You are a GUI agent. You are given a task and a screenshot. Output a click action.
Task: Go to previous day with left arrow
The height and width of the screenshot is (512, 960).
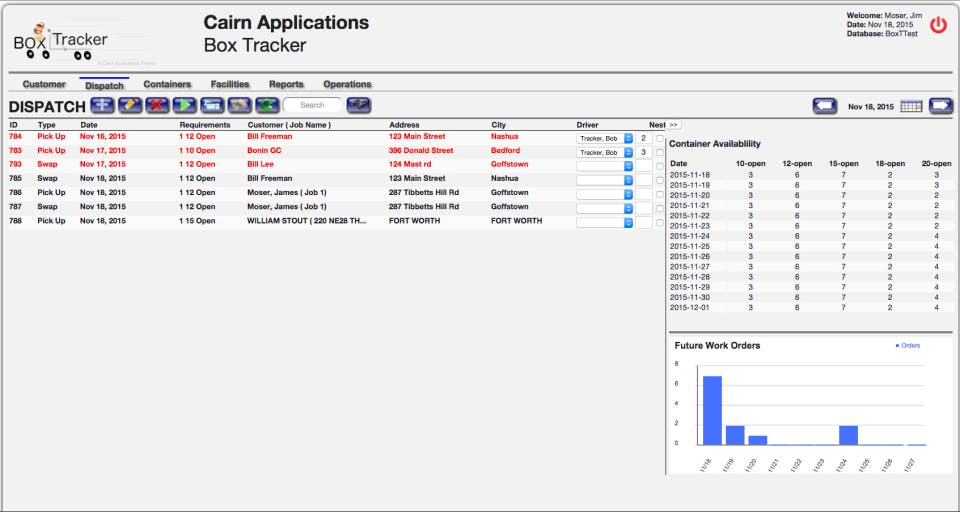(x=824, y=106)
